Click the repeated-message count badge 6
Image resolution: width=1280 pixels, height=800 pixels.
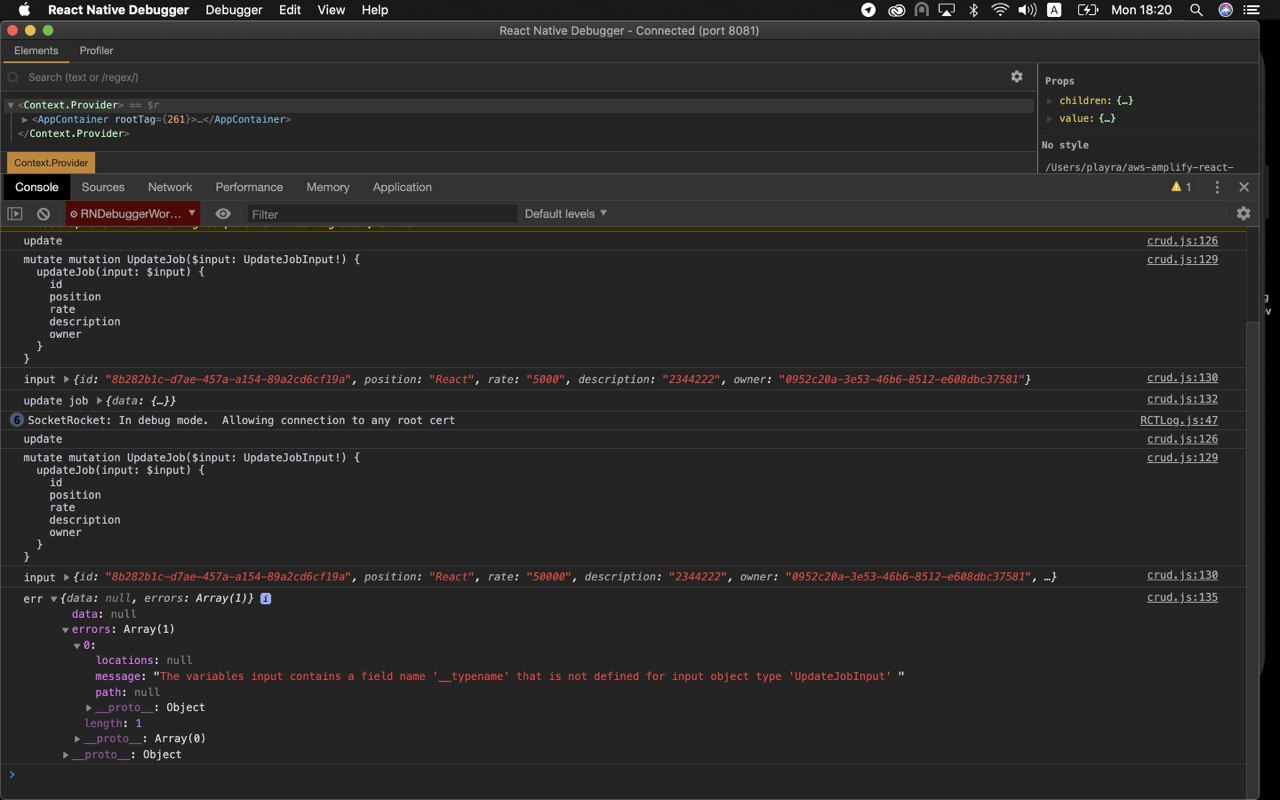click(16, 420)
